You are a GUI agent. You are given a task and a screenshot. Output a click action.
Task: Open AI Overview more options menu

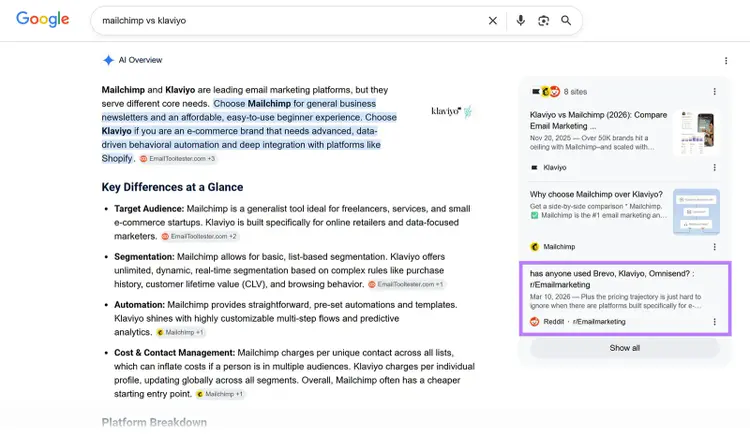coord(726,61)
